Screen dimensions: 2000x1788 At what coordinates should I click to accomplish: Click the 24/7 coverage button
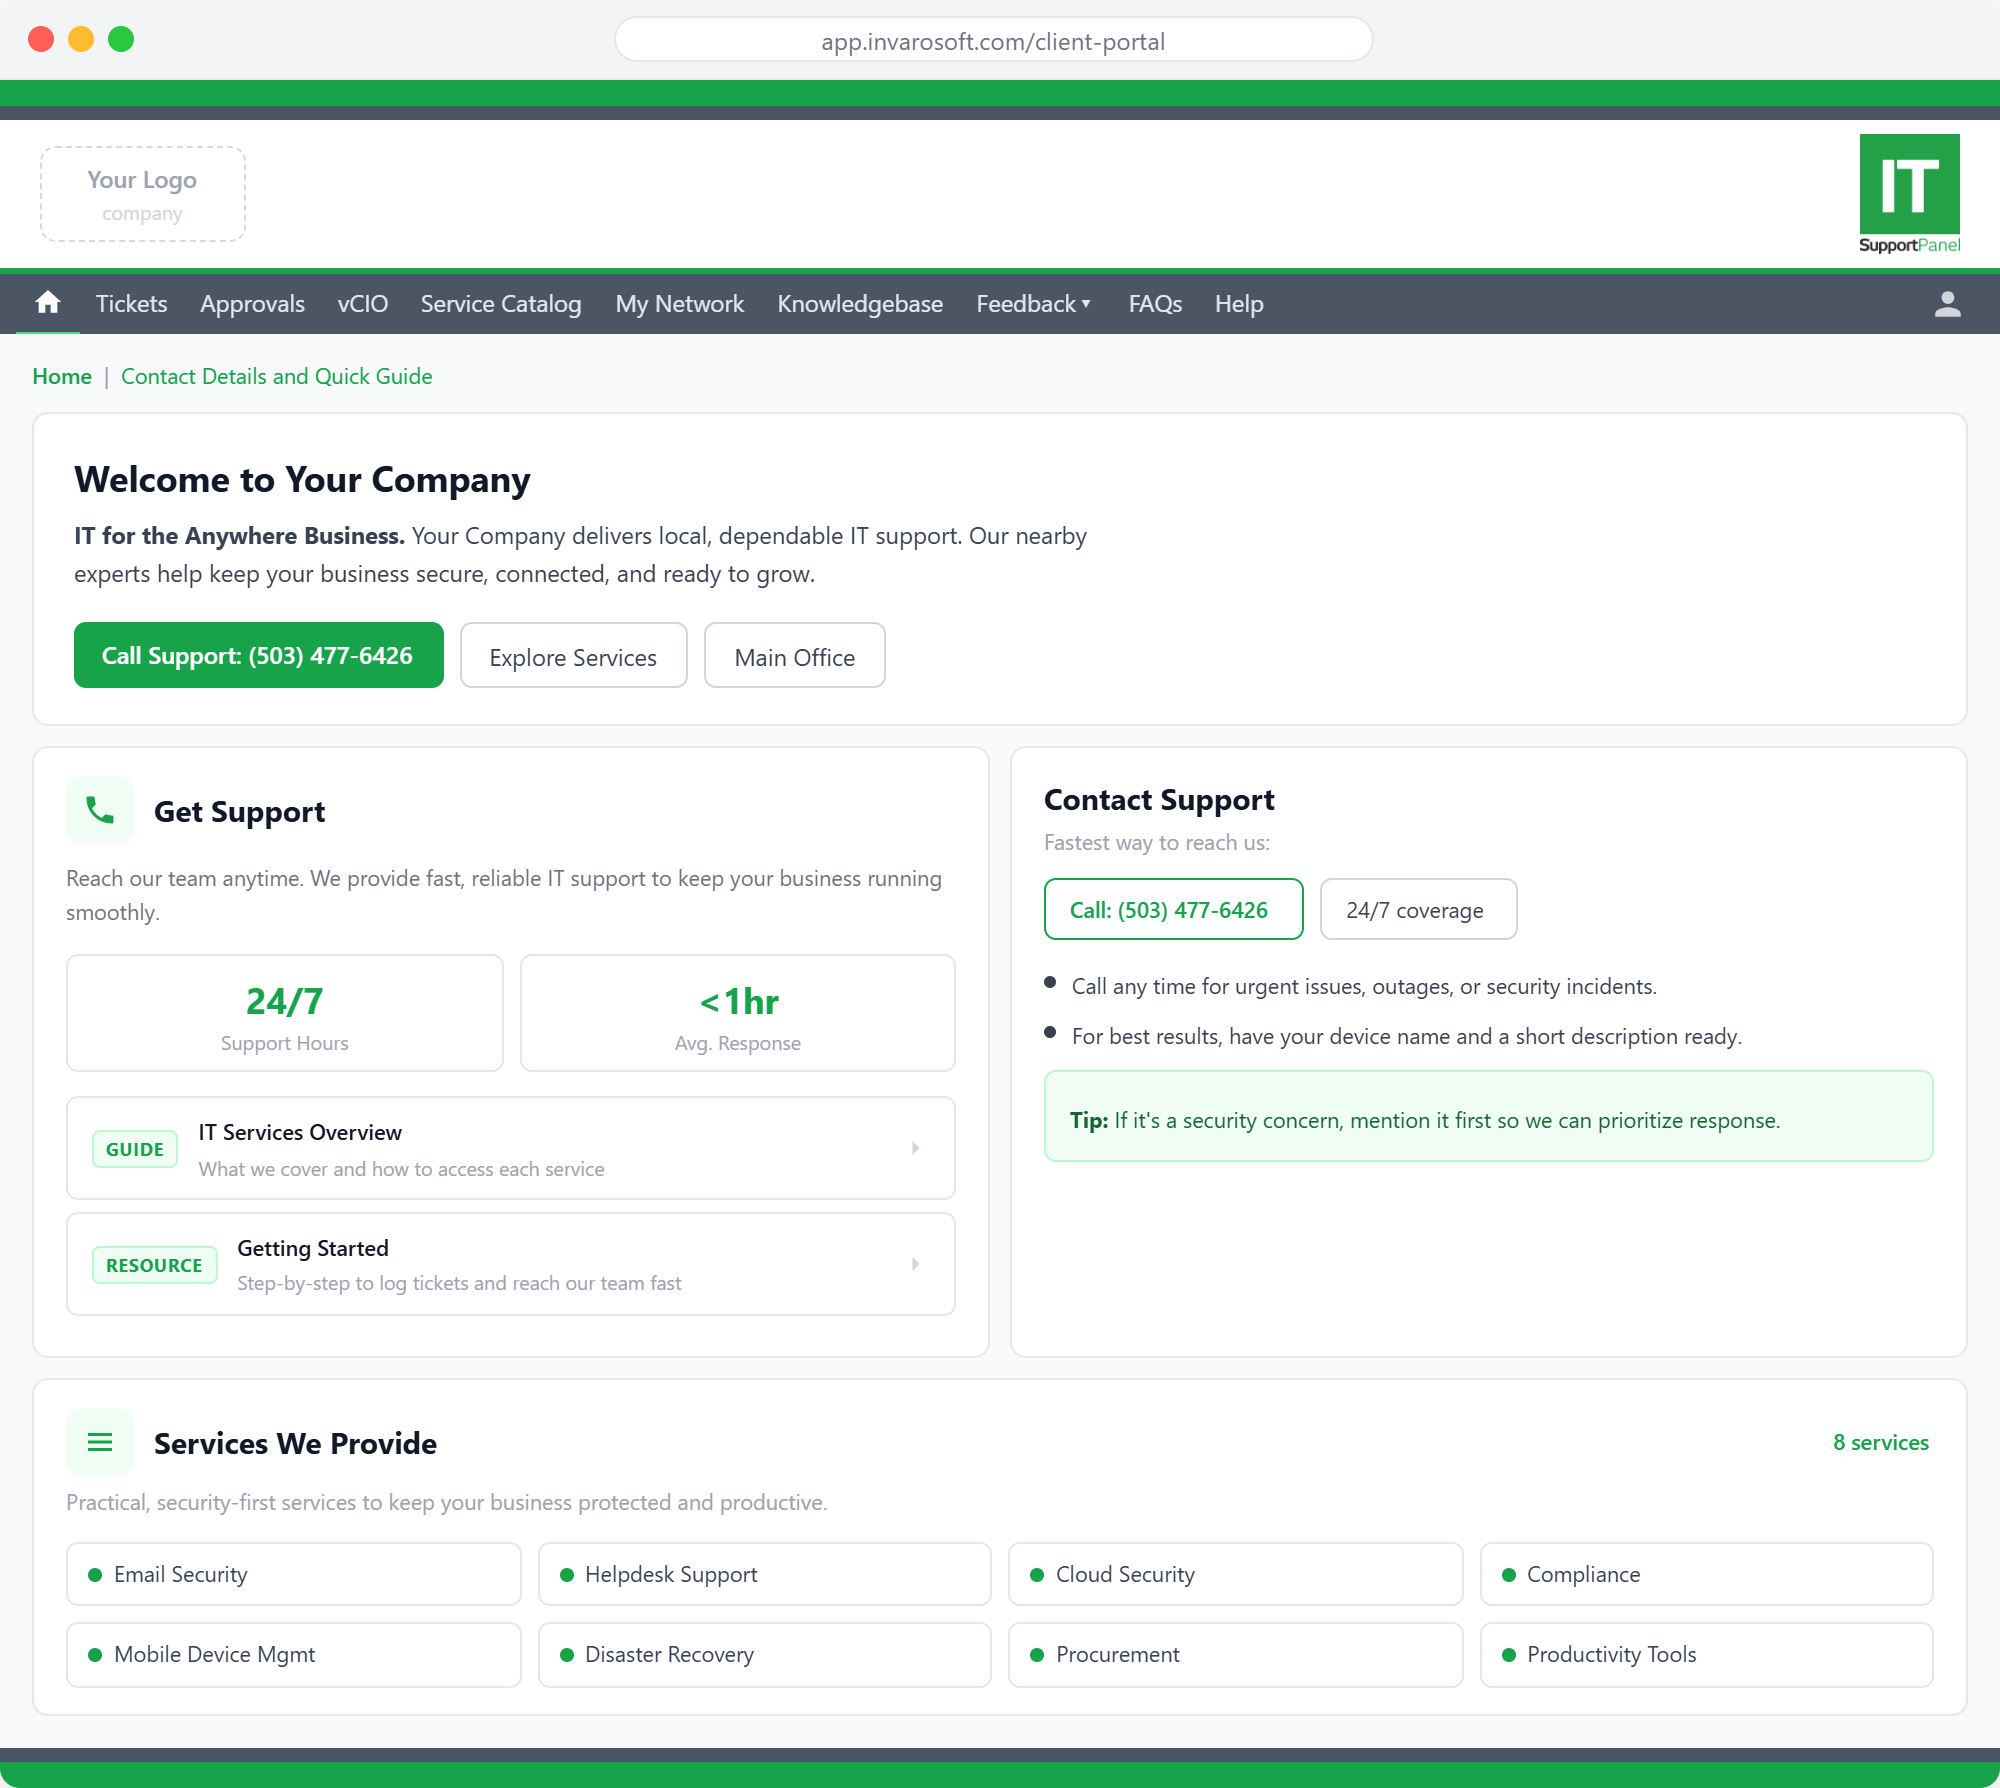click(1418, 909)
